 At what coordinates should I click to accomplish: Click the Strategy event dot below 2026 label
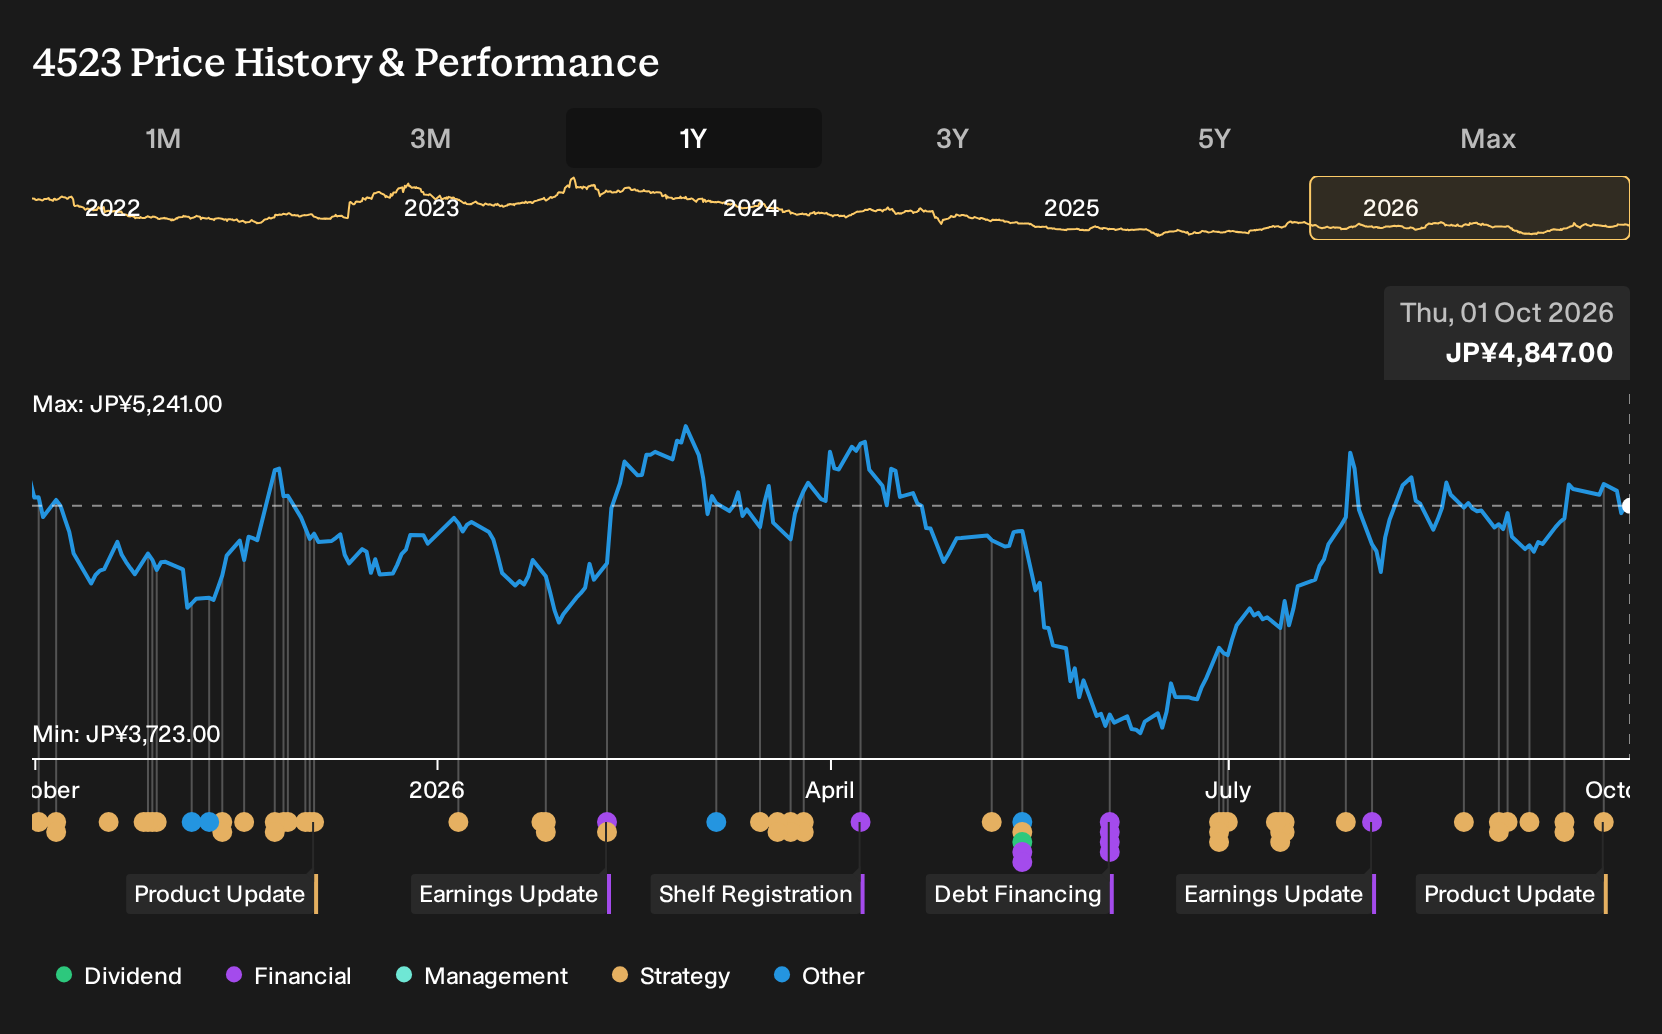pyautogui.click(x=458, y=822)
